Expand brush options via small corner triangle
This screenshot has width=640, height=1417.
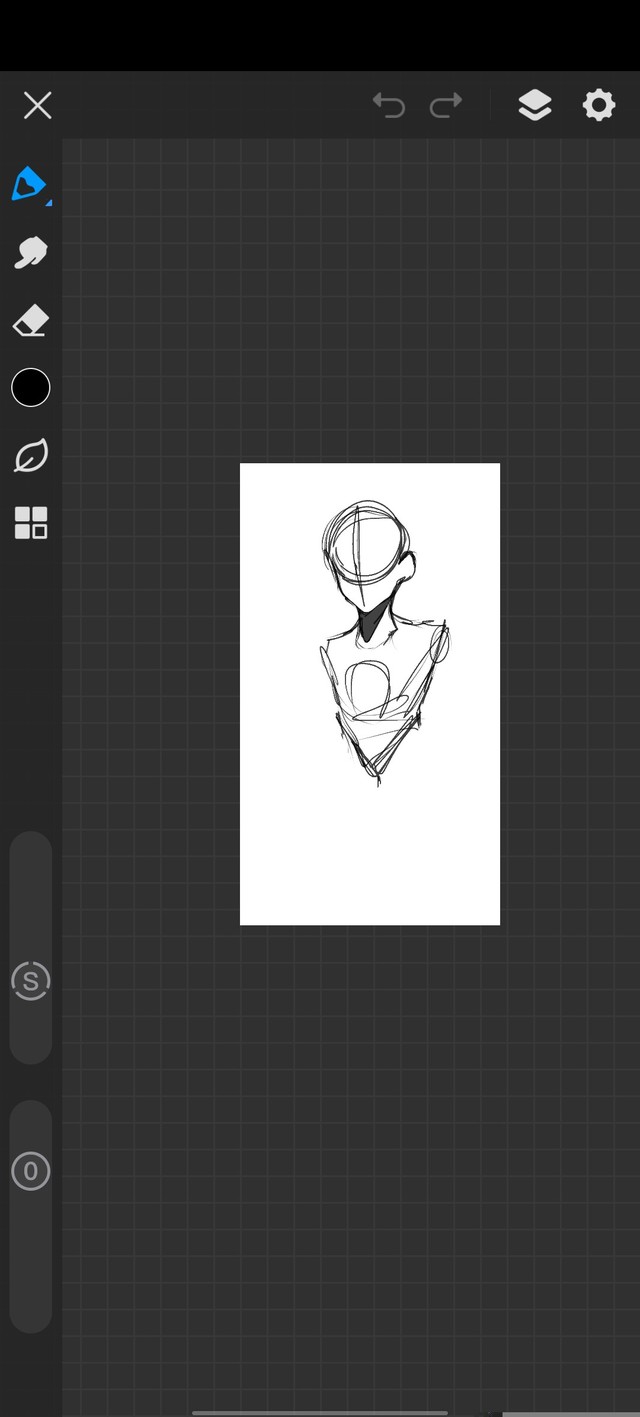(x=48, y=203)
